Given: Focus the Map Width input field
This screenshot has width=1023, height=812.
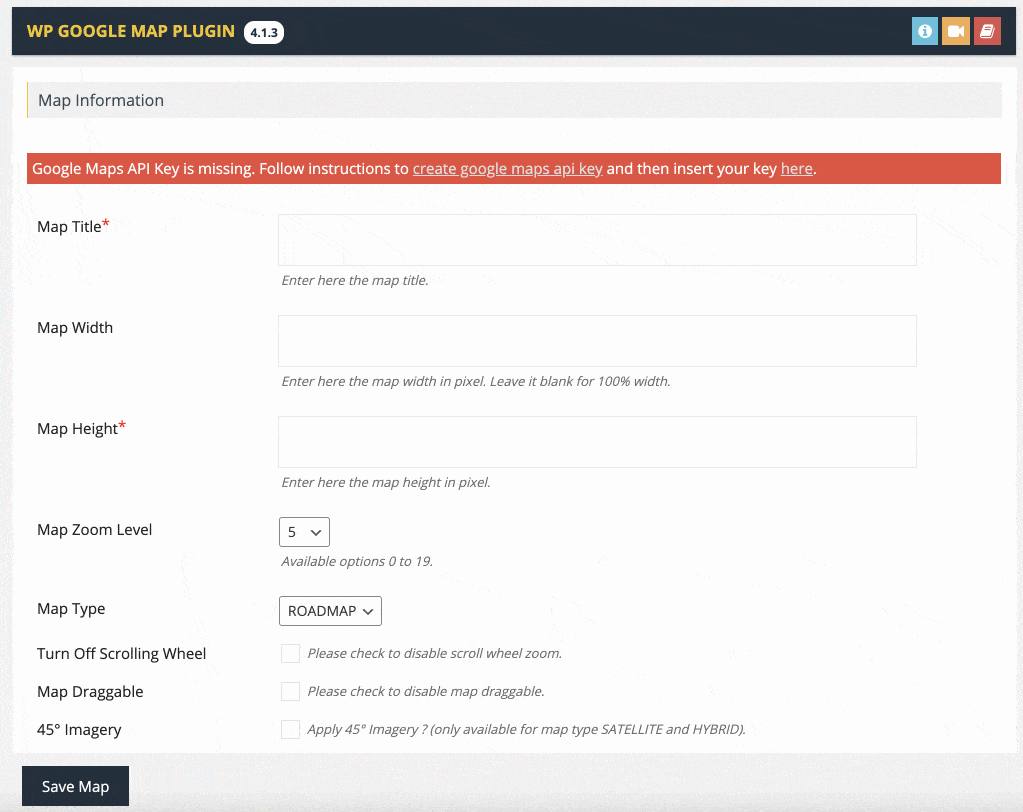Looking at the screenshot, I should pos(597,341).
